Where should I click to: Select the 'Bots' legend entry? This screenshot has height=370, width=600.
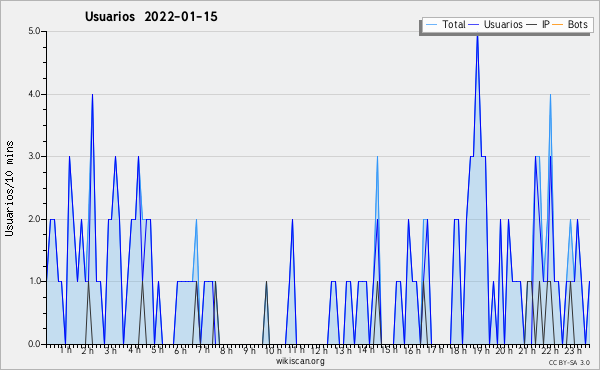pyautogui.click(x=570, y=24)
